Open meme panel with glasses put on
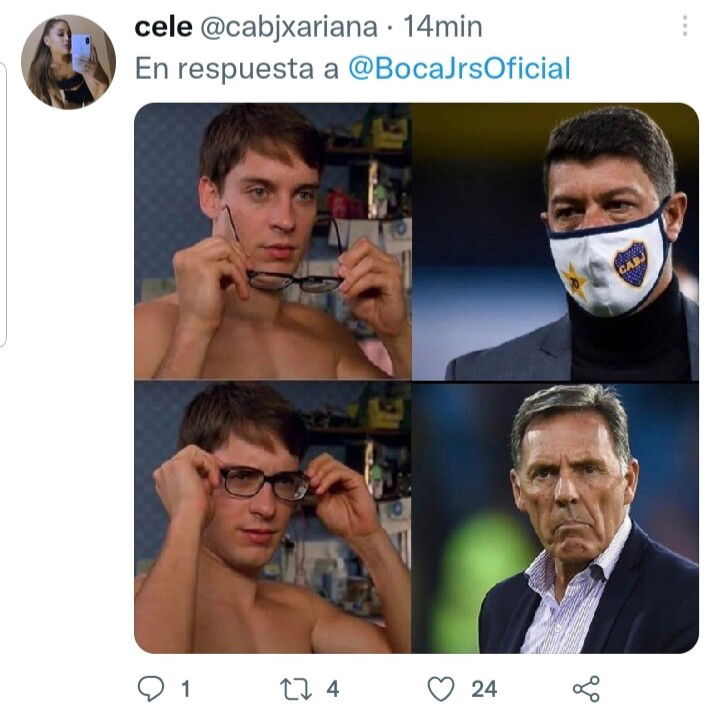This screenshot has height=707, width=720. pyautogui.click(x=273, y=517)
